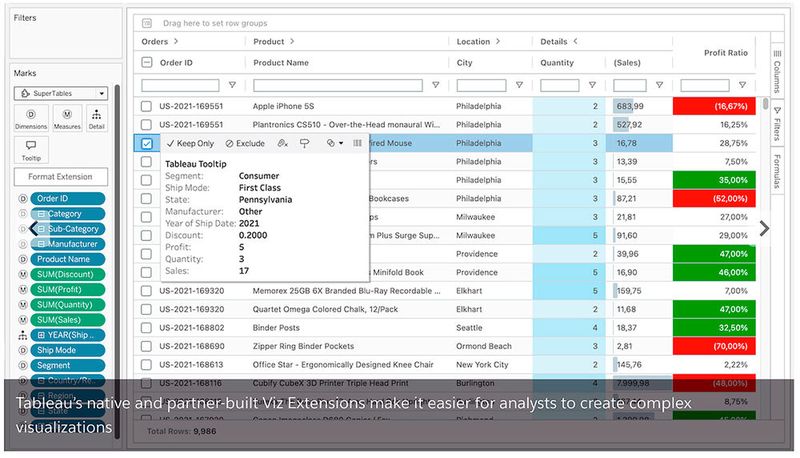This screenshot has width=800, height=458.
Task: Click the 683,99 sales data bar cell
Action: point(639,106)
